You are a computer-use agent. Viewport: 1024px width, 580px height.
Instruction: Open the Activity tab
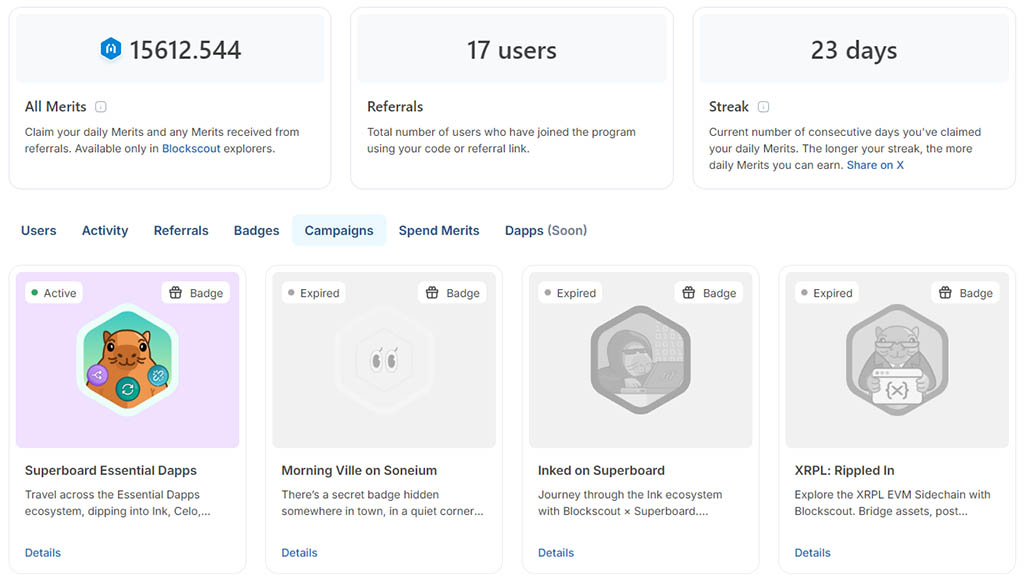(x=105, y=230)
